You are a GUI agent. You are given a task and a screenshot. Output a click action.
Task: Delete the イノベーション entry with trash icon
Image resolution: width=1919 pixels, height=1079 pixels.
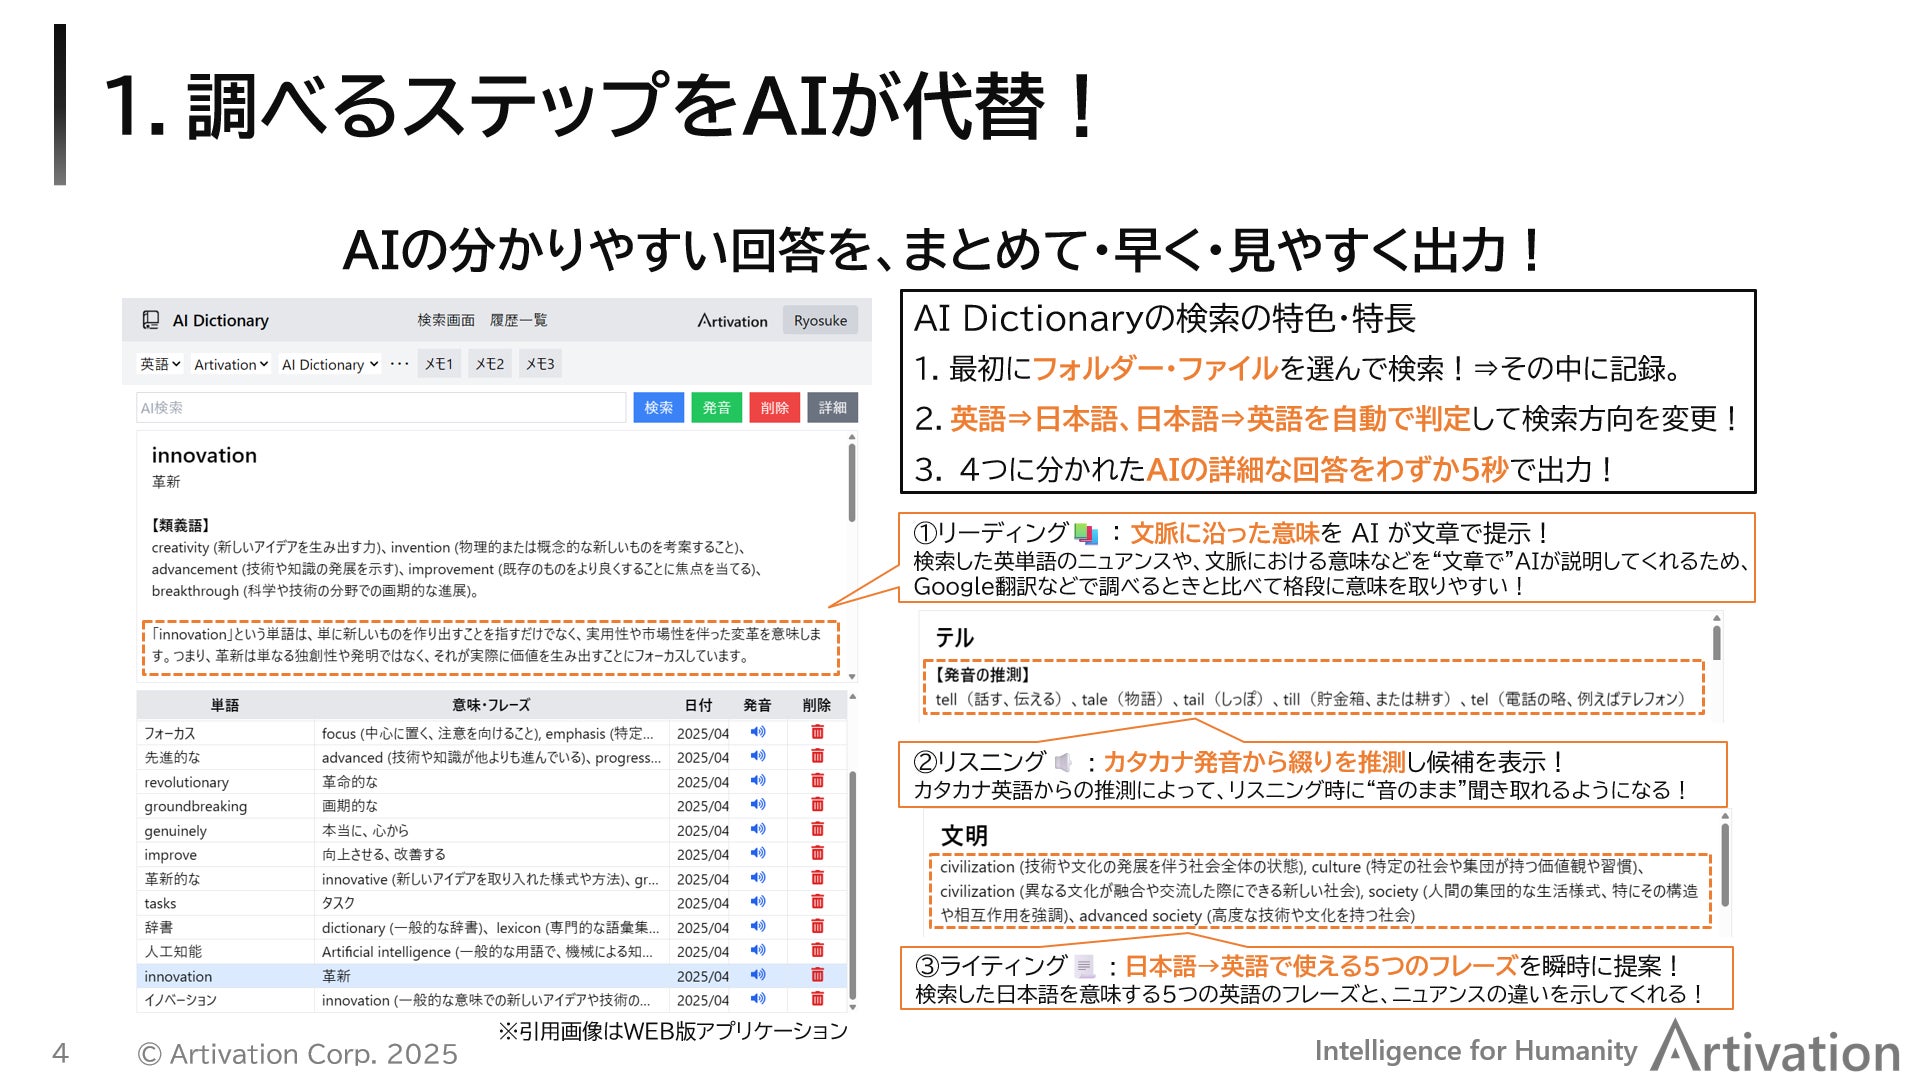(x=817, y=998)
